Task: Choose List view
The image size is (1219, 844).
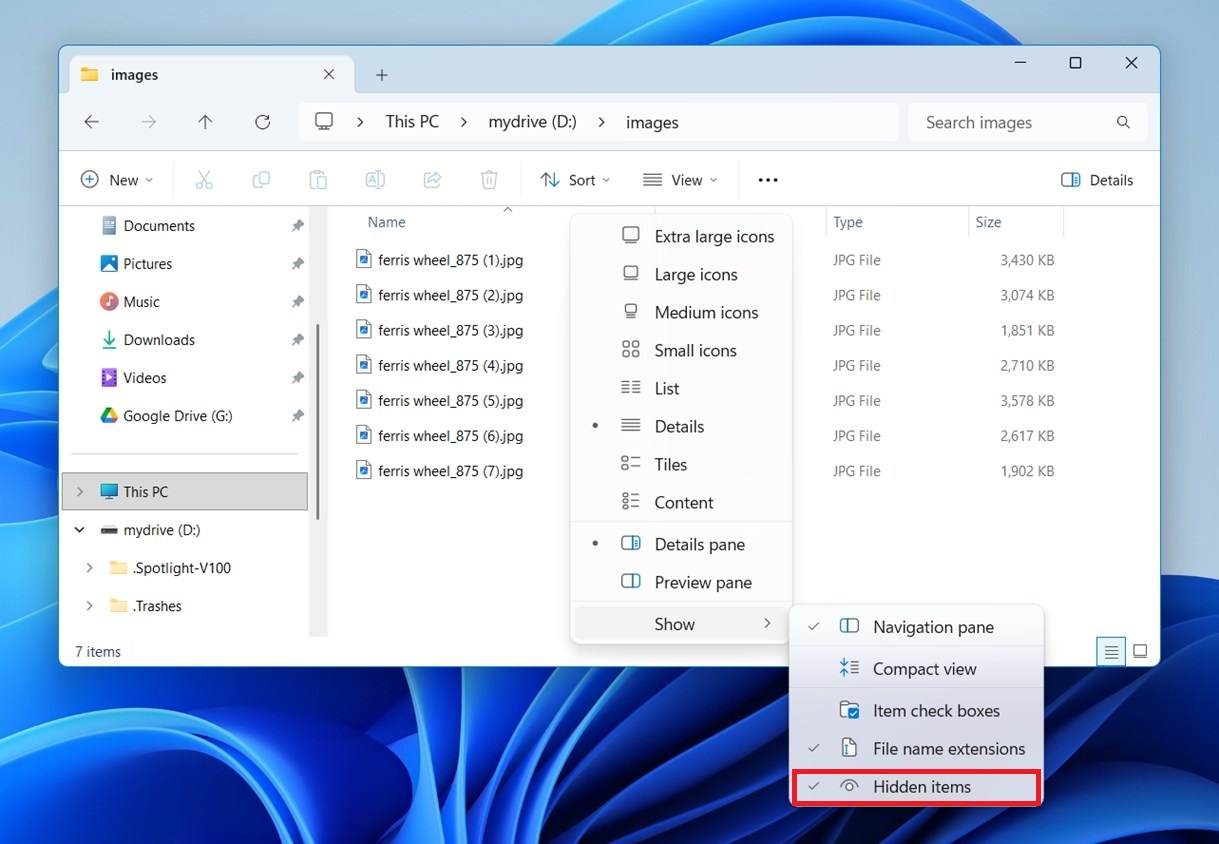Action: coord(681,388)
